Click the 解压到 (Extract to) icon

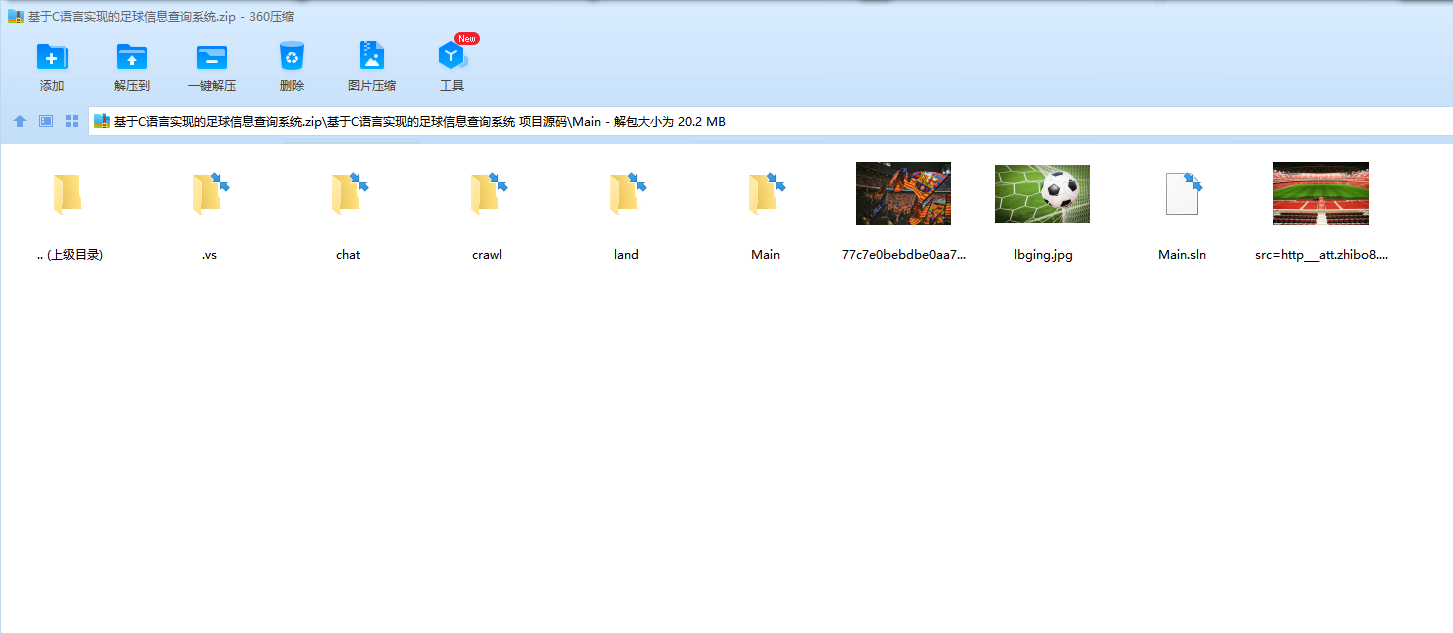pyautogui.click(x=132, y=56)
